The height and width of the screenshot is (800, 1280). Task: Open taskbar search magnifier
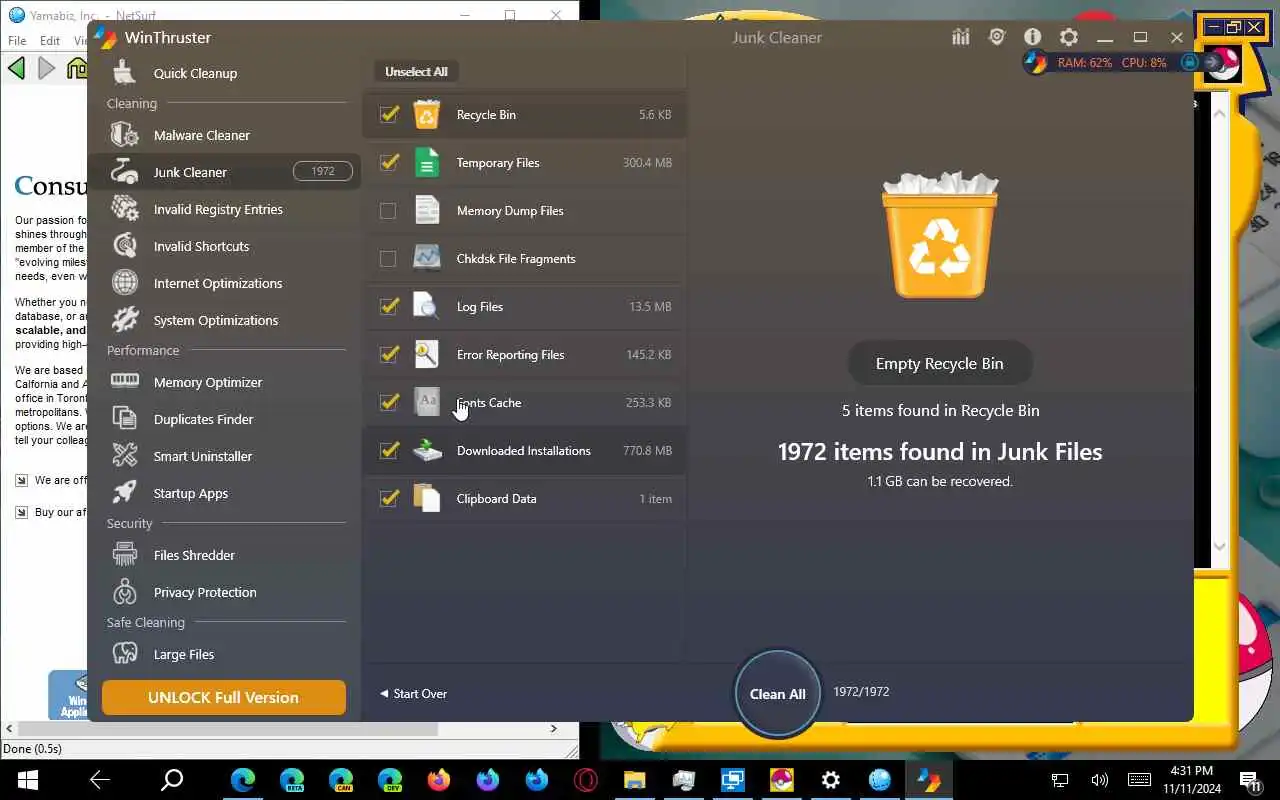tap(172, 780)
